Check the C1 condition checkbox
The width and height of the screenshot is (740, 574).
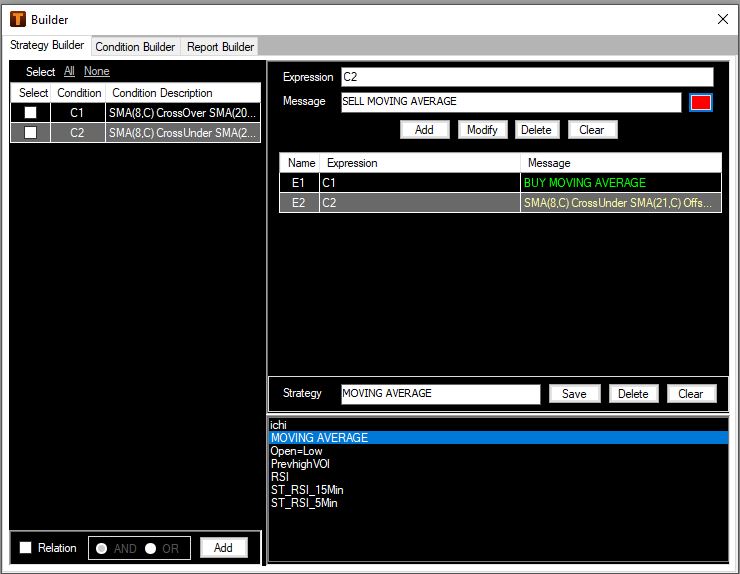click(31, 112)
